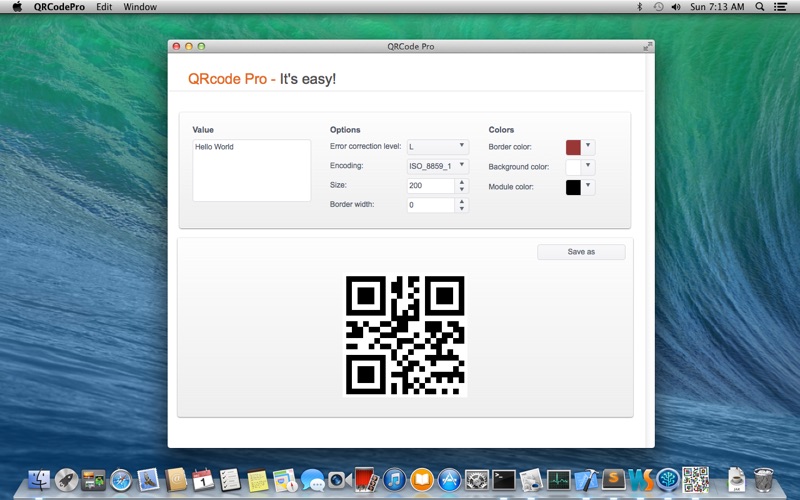800x500 pixels.
Task: Increase Border width with up arrow
Action: [462, 202]
